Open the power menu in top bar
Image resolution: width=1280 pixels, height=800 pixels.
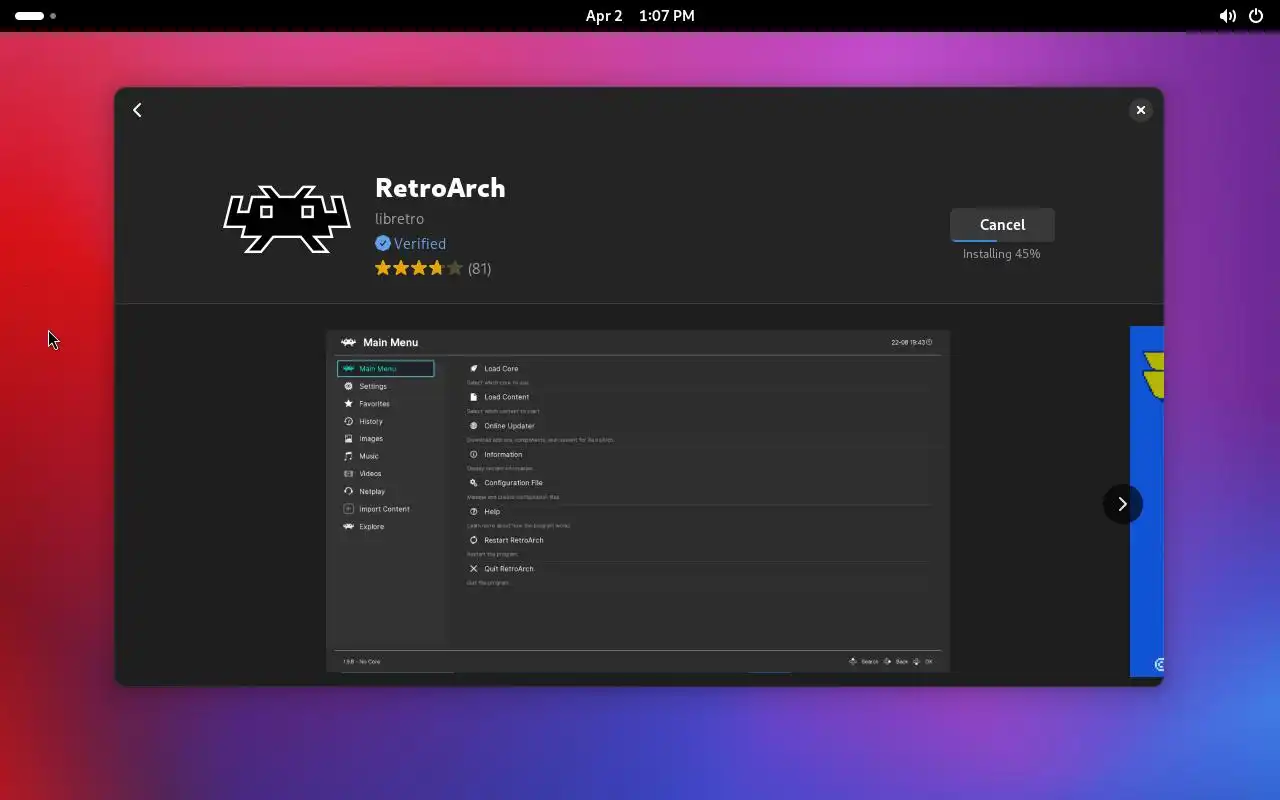1256,16
